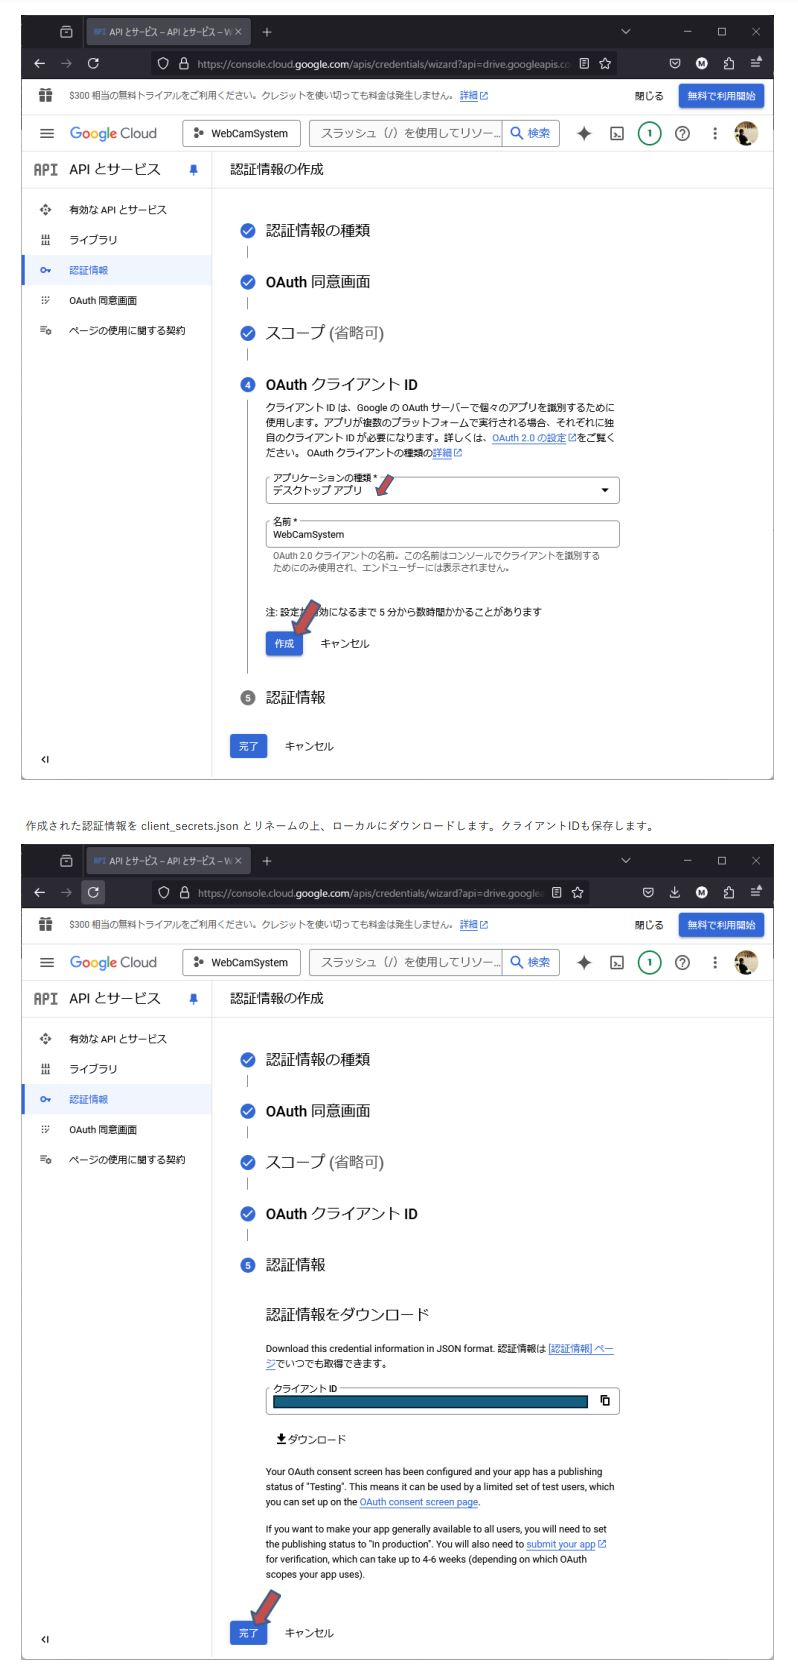The image size is (798, 1675).
Task: Open hamburger navigation menu in bottom screenshot
Action: tap(47, 962)
